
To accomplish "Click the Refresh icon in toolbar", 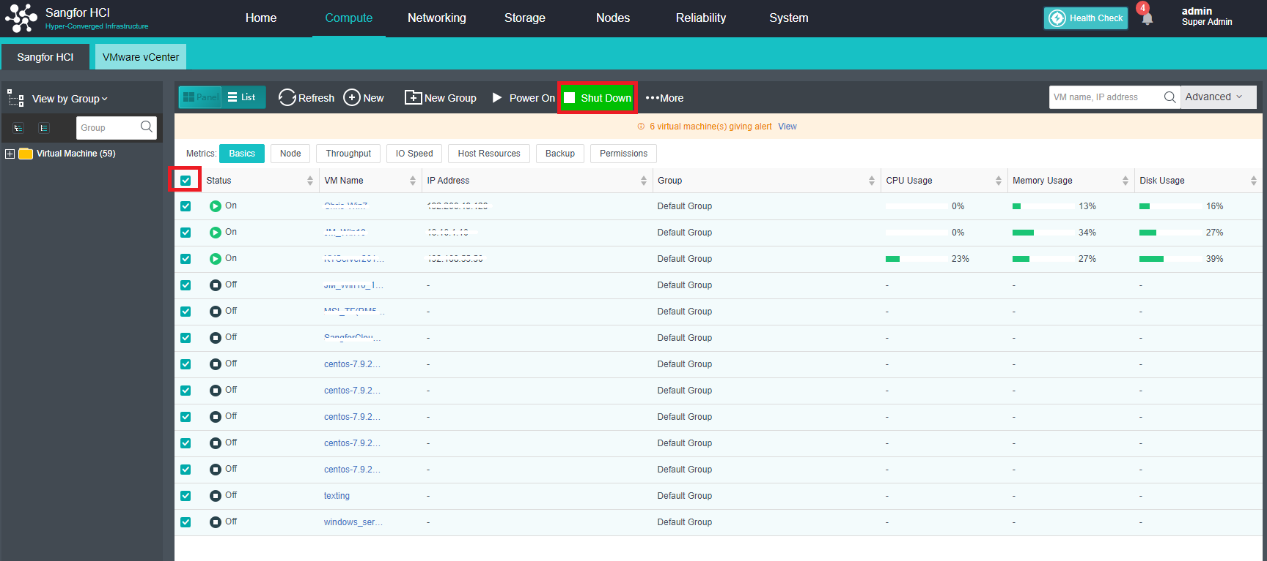I will point(287,98).
